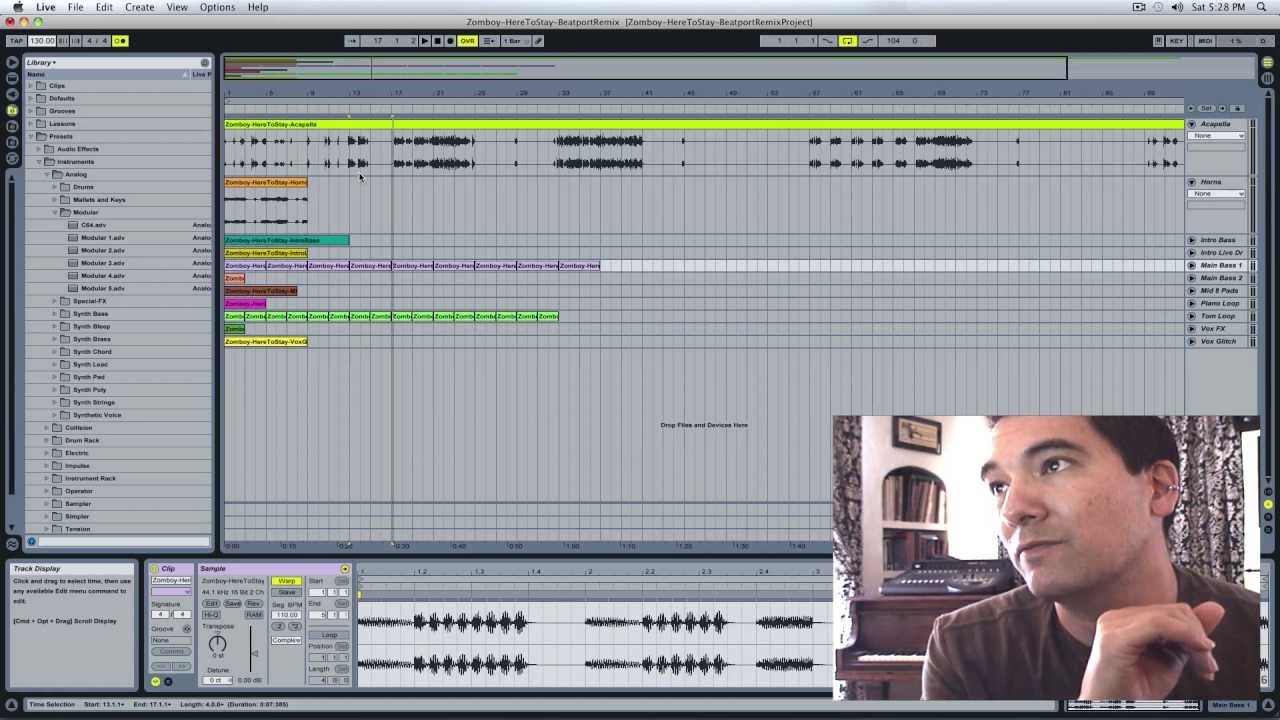Toggle the OVR overdub button
Viewport: 1280px width, 720px height.
tap(467, 41)
